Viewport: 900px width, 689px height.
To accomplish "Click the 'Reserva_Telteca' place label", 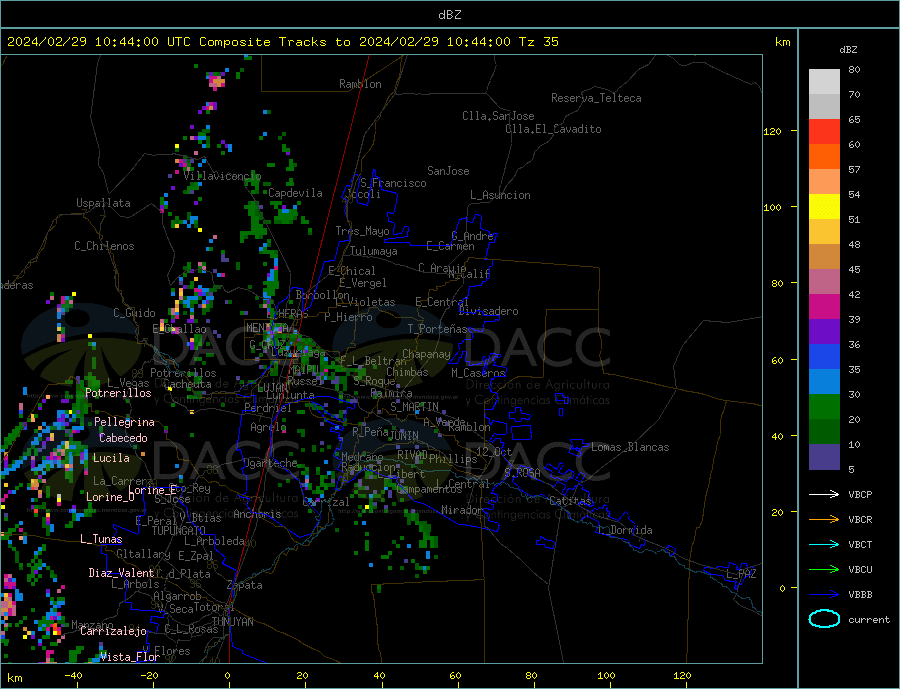I will point(596,98).
